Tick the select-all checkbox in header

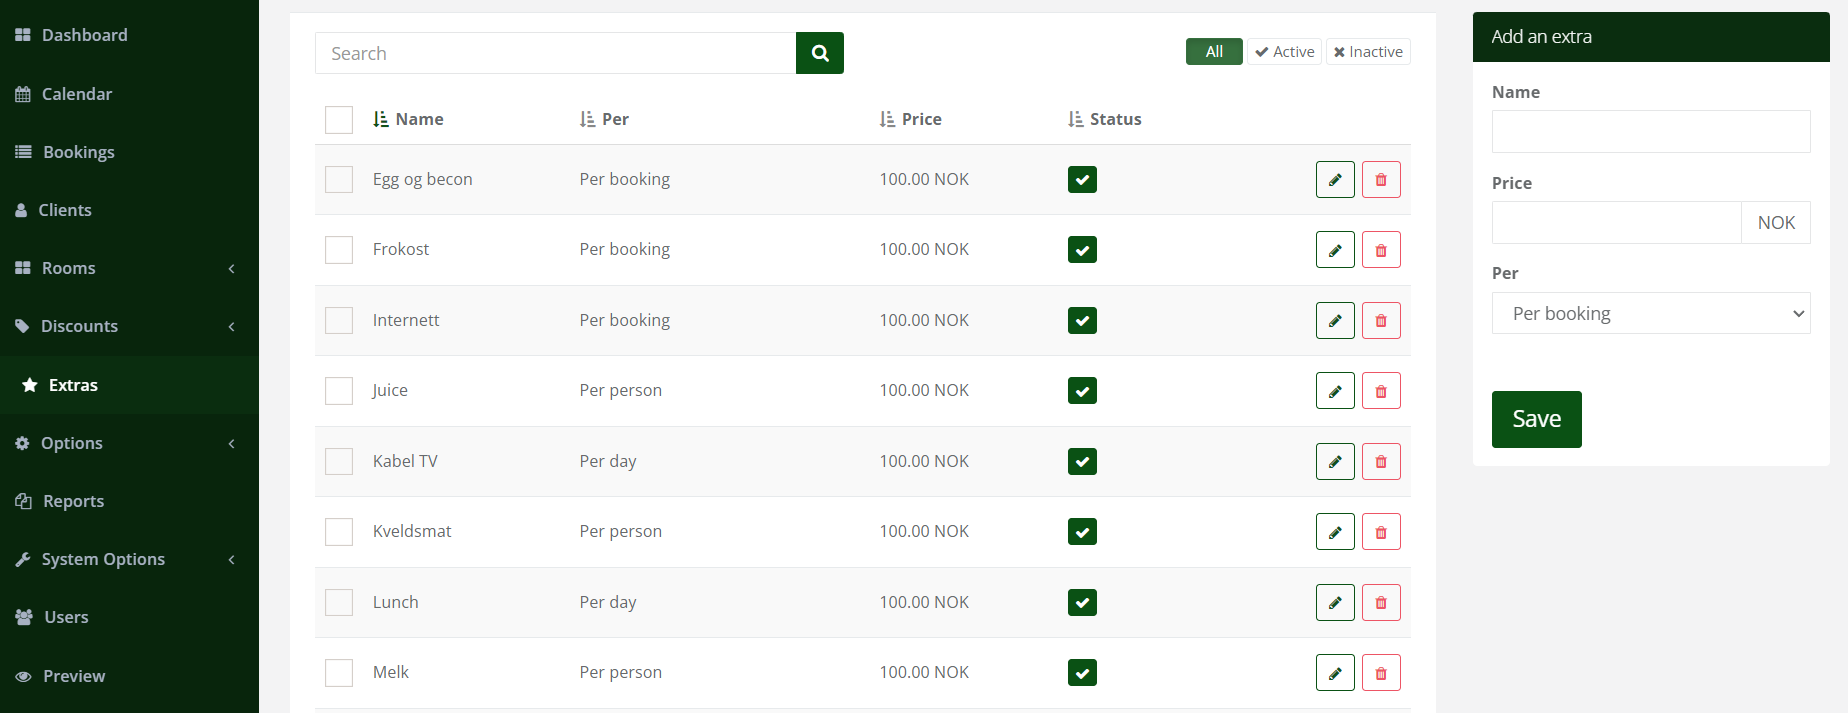339,120
